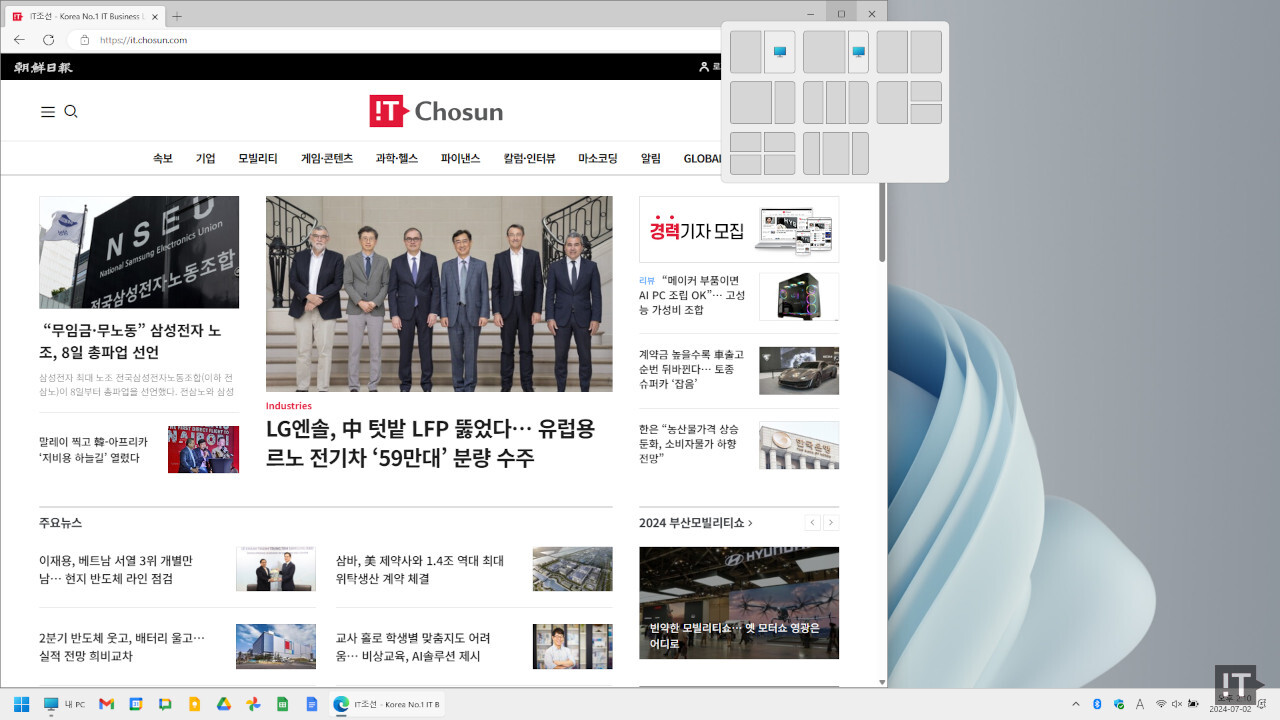Open headline about LG엔솔 LFP 수주
This screenshot has height=720, width=1280.
(x=431, y=443)
